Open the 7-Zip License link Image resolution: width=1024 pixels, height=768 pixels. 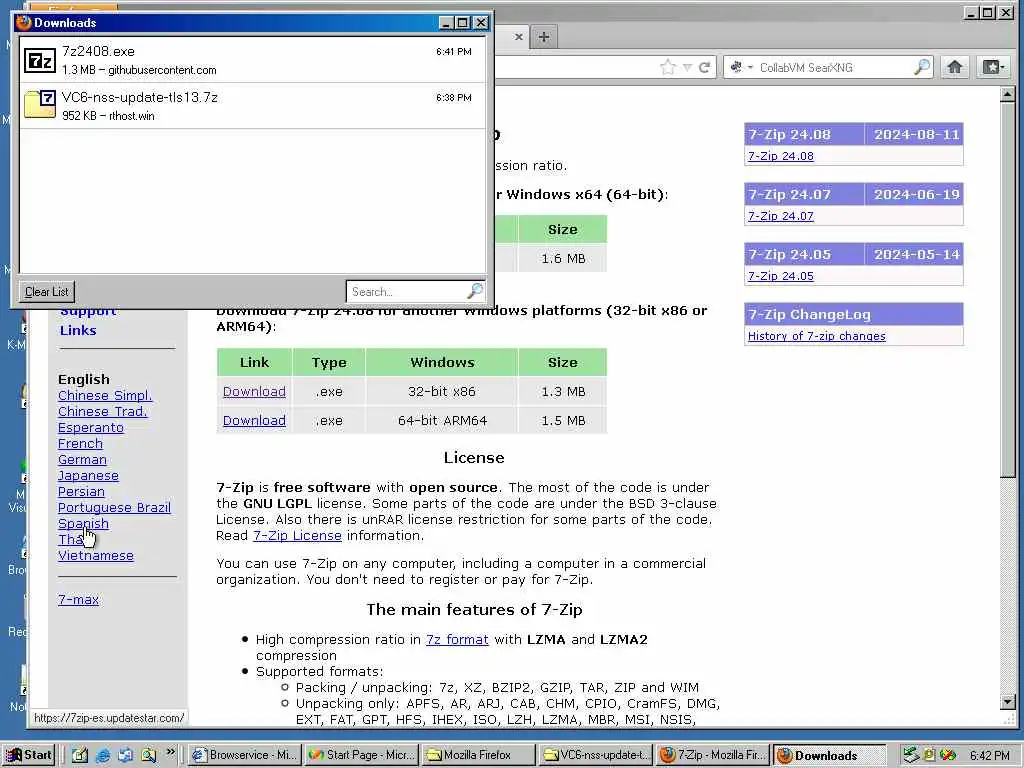click(x=297, y=536)
